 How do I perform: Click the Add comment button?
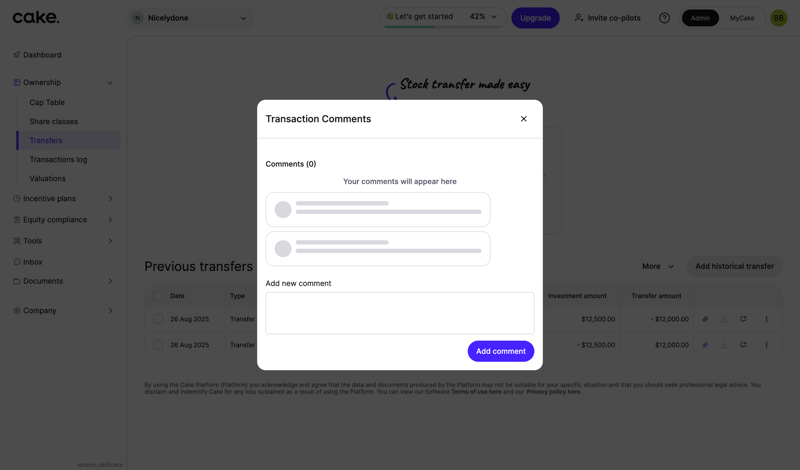coord(500,351)
